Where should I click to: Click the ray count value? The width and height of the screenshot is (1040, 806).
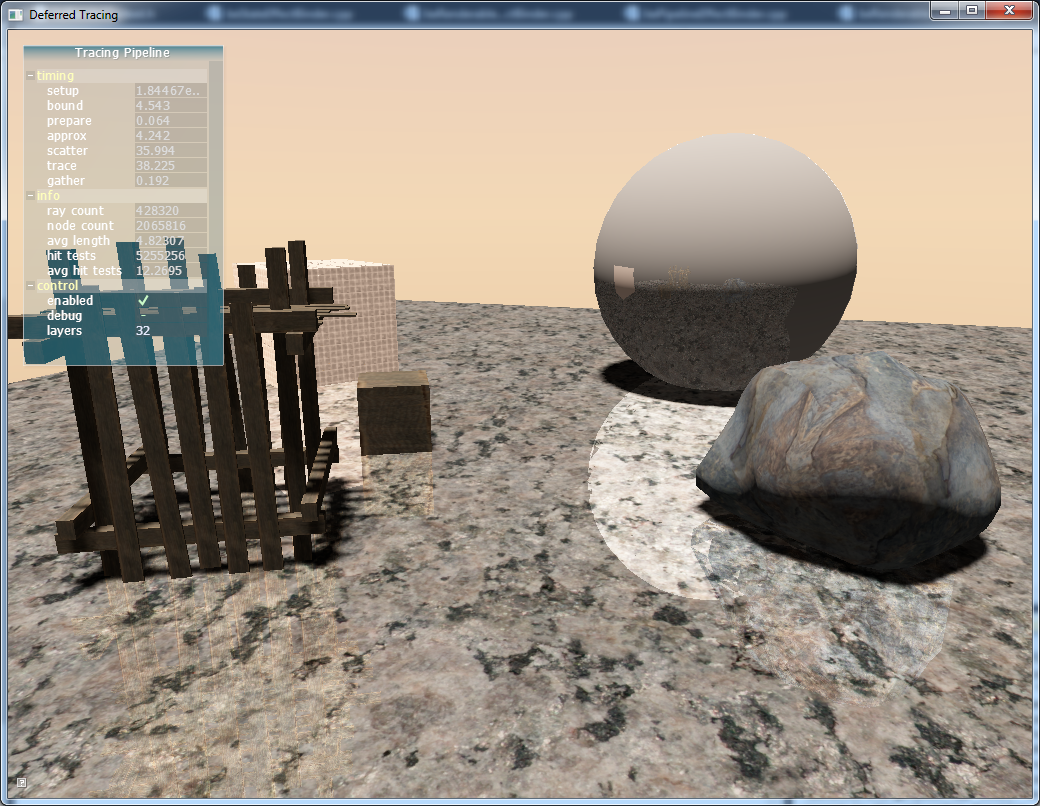[x=170, y=211]
